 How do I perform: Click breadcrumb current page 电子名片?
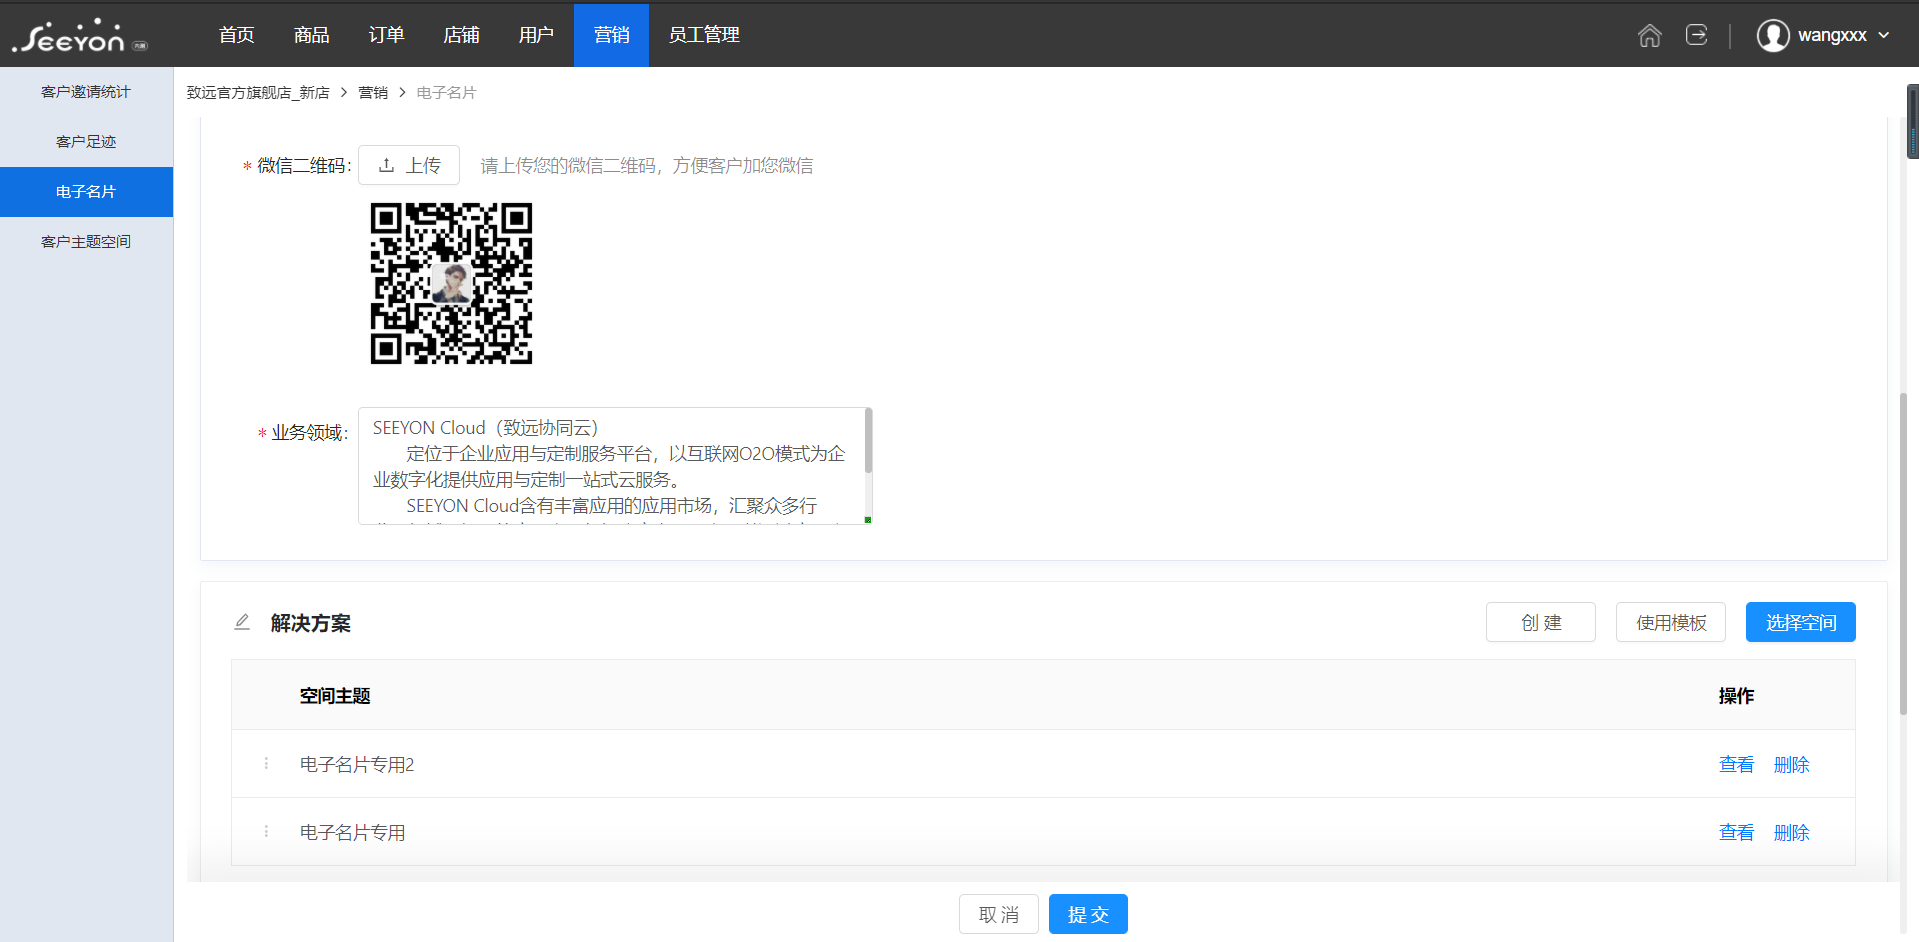click(x=446, y=93)
